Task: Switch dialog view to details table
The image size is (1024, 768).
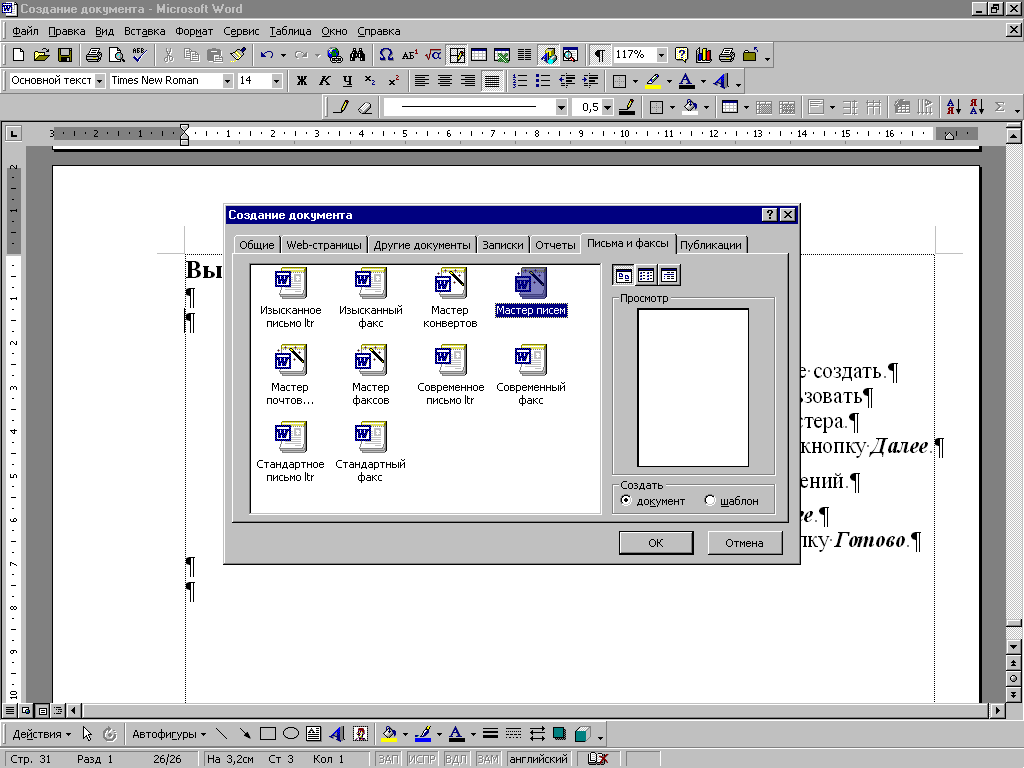Action: (669, 276)
